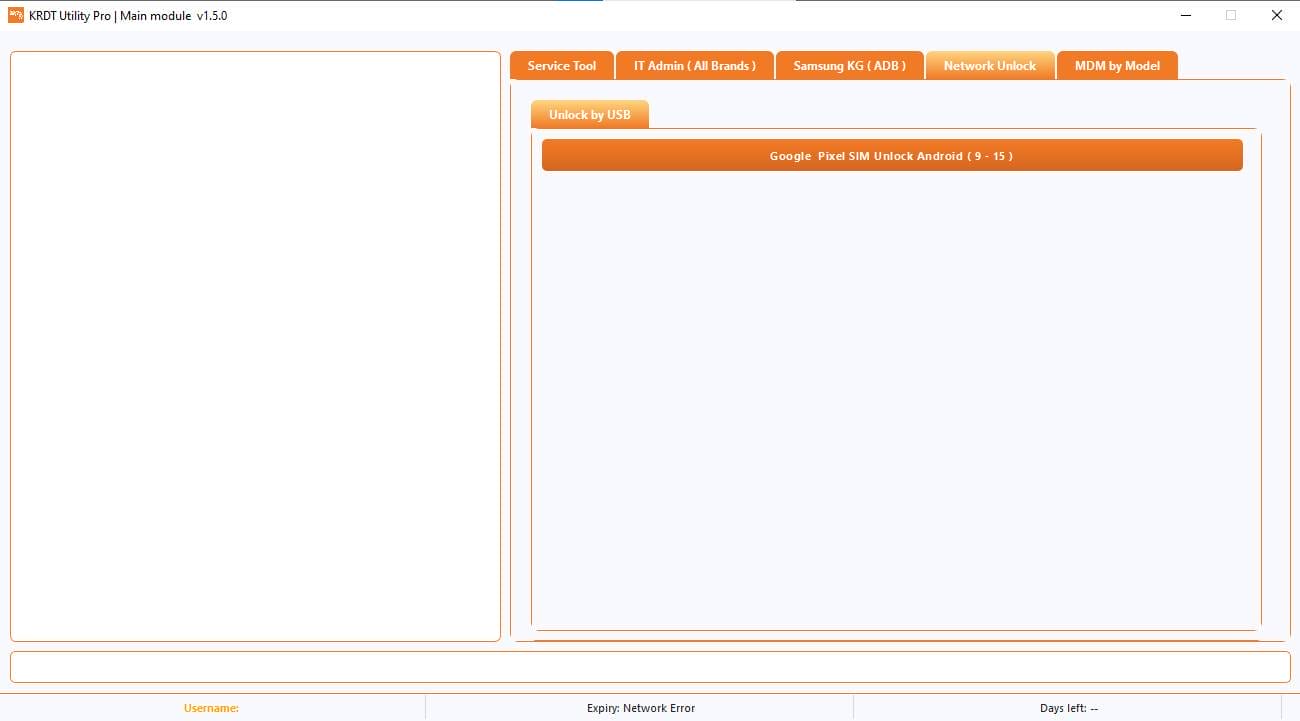Close the KRDT Utility Pro window
This screenshot has height=721, width=1300.
(1277, 16)
